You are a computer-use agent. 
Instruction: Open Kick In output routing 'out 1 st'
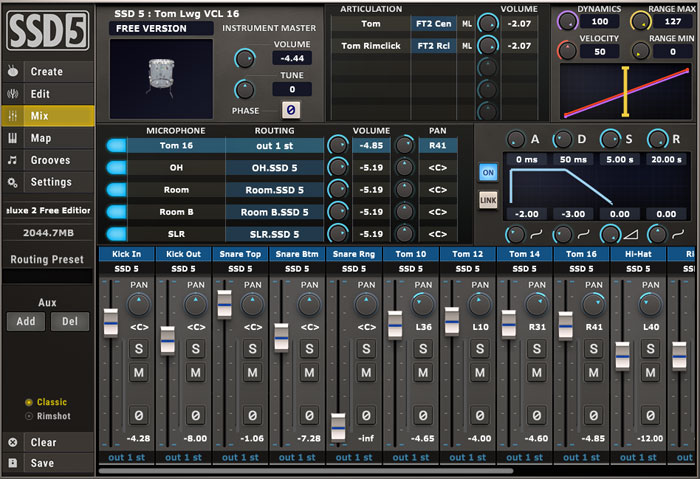pyautogui.click(x=127, y=457)
